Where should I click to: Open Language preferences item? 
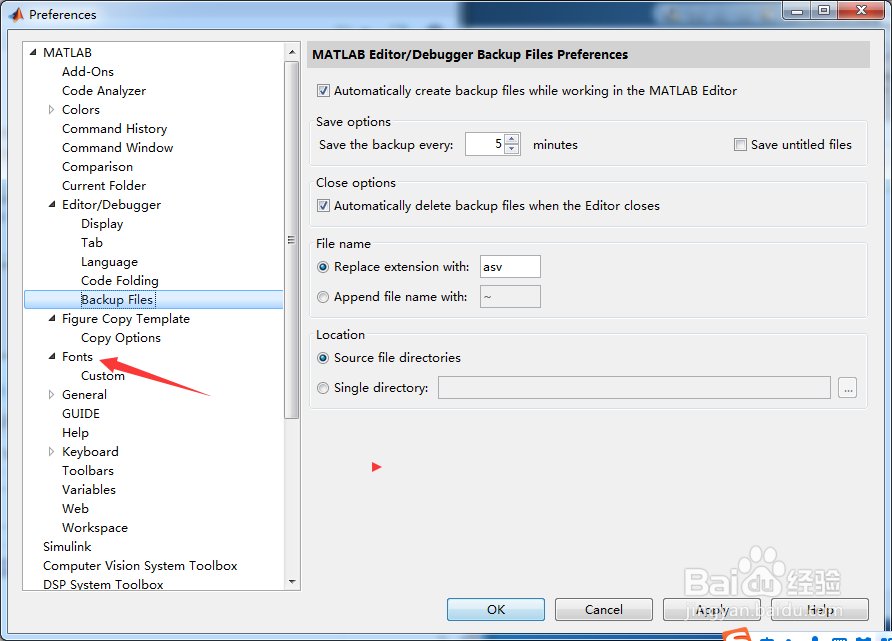click(x=109, y=262)
